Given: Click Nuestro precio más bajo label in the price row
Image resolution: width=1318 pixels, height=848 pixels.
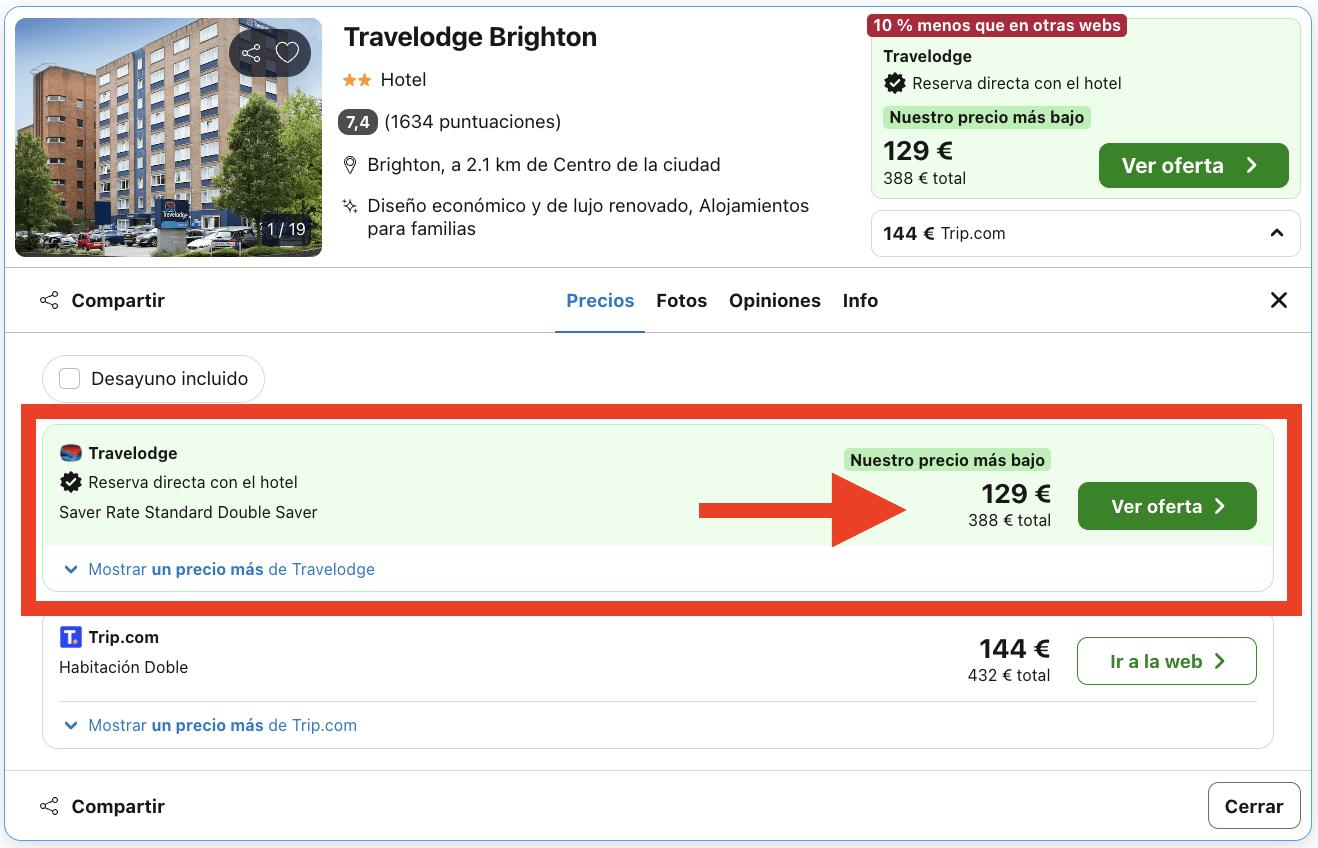Looking at the screenshot, I should [x=947, y=460].
